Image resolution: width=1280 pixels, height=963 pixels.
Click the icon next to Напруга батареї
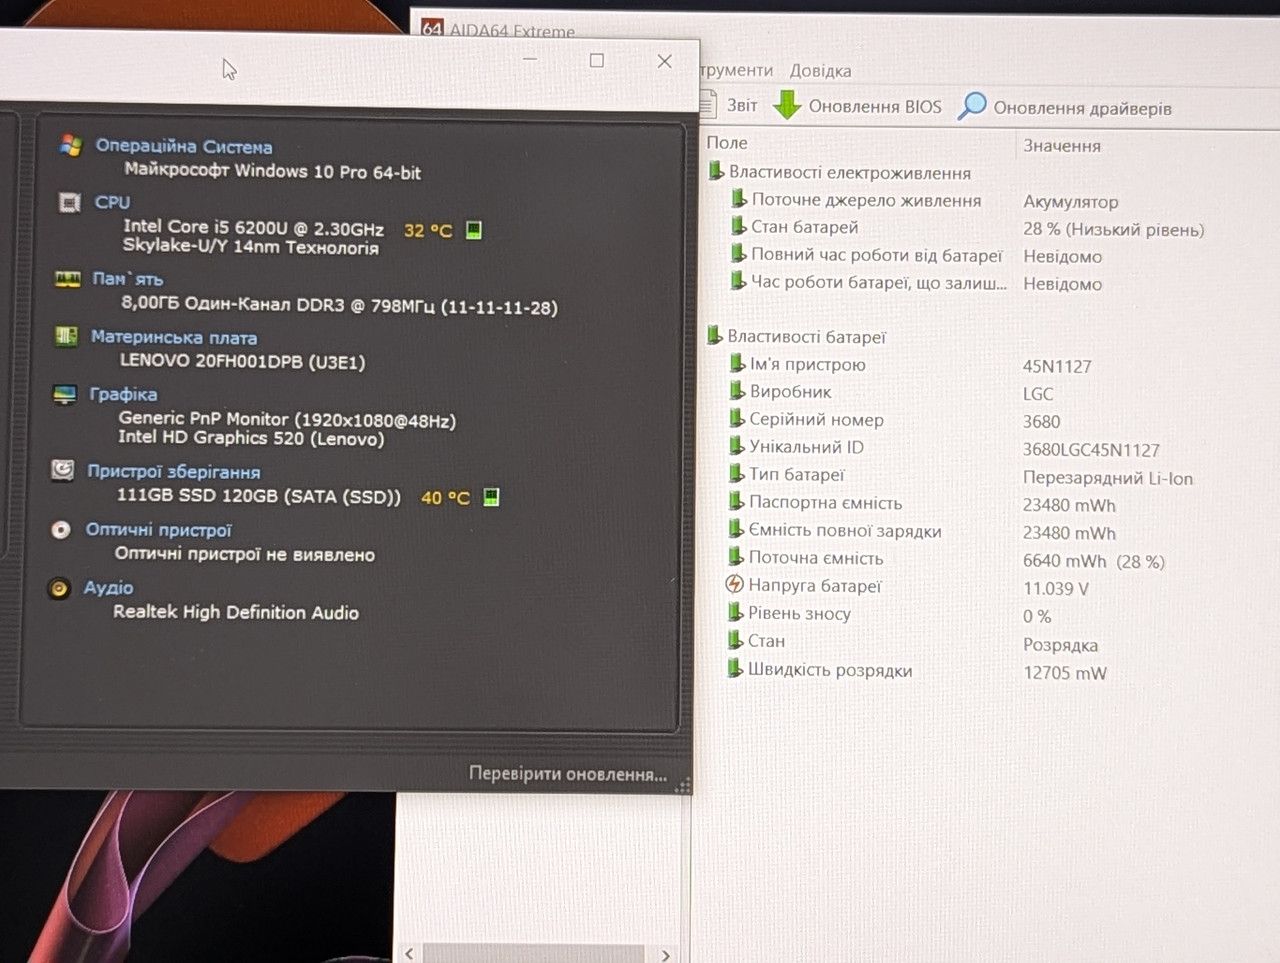click(x=734, y=584)
